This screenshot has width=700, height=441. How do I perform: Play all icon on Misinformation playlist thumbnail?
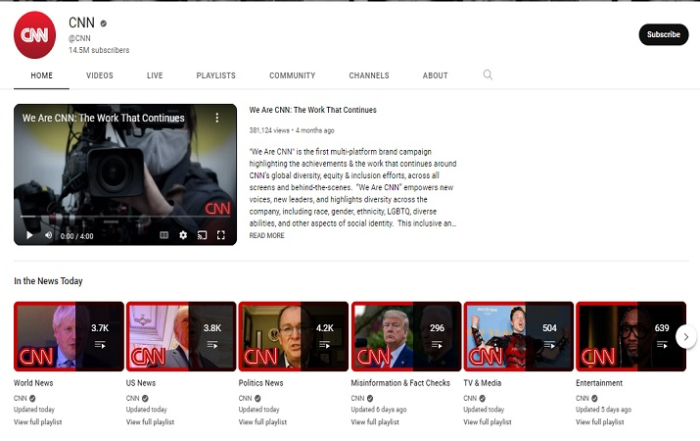pos(437,345)
